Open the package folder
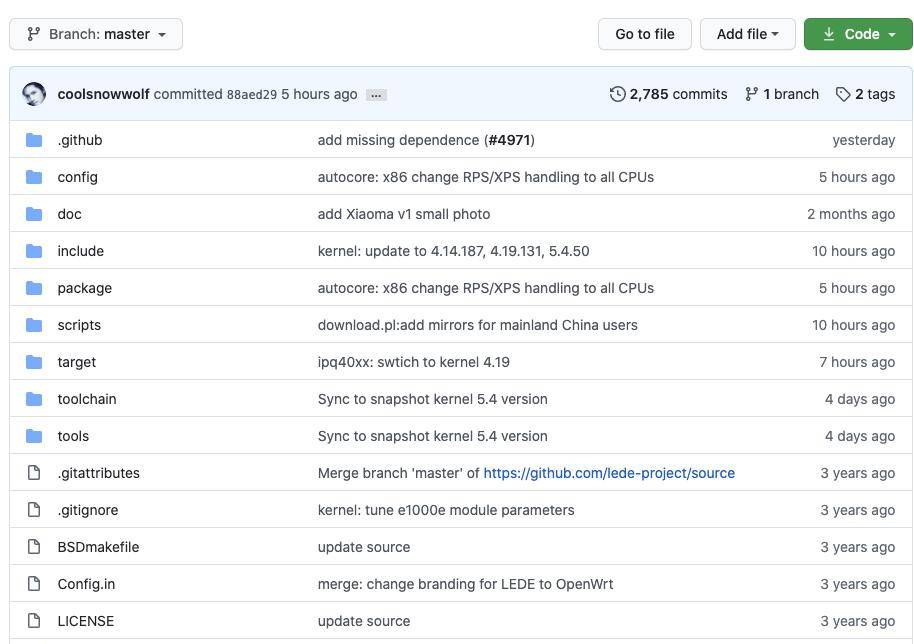 pyautogui.click(x=85, y=288)
